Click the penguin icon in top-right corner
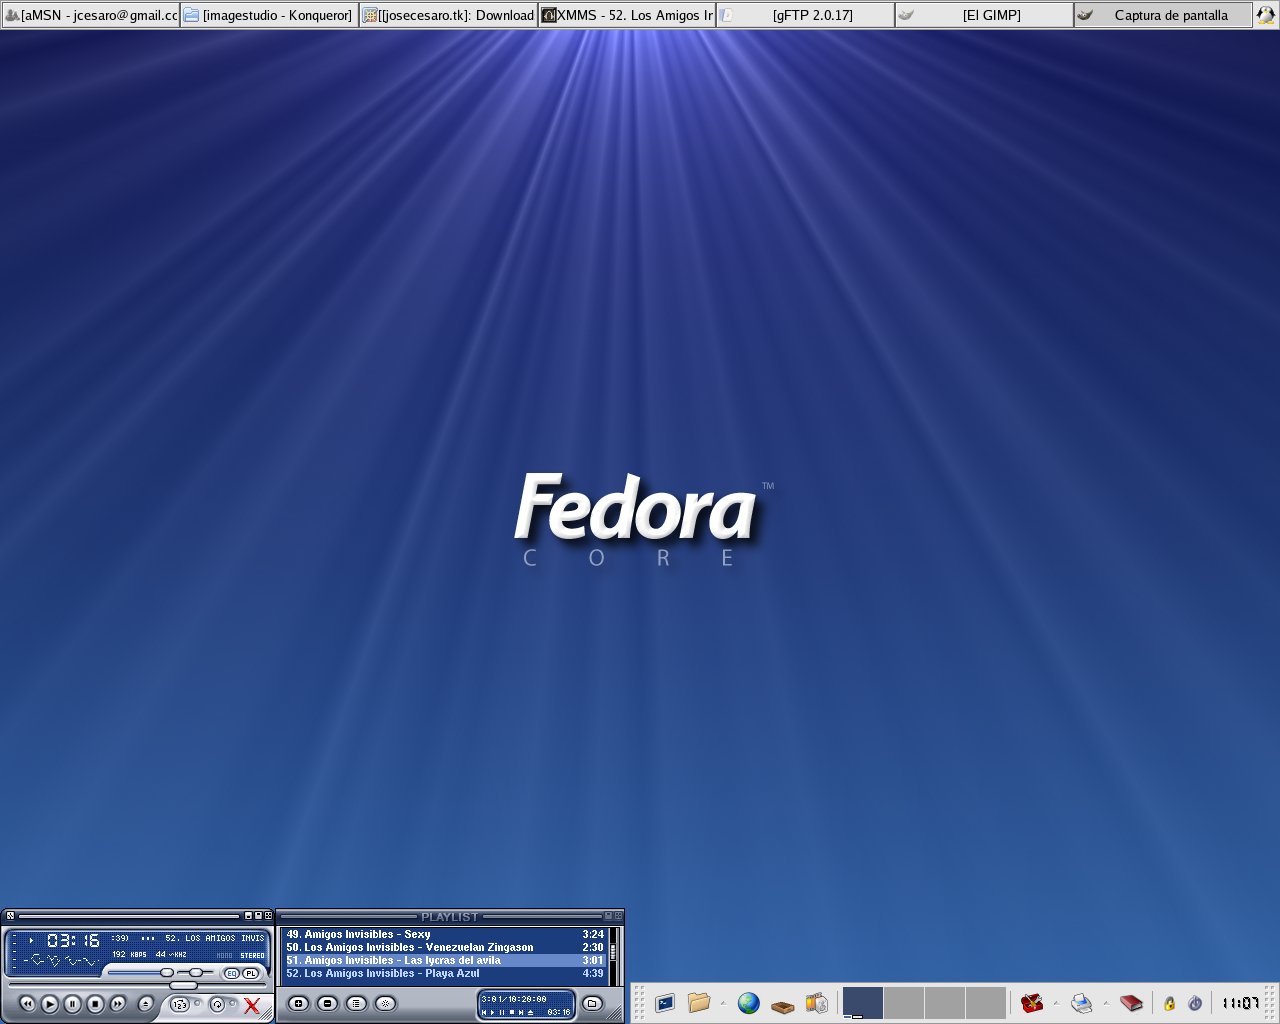 [1266, 15]
